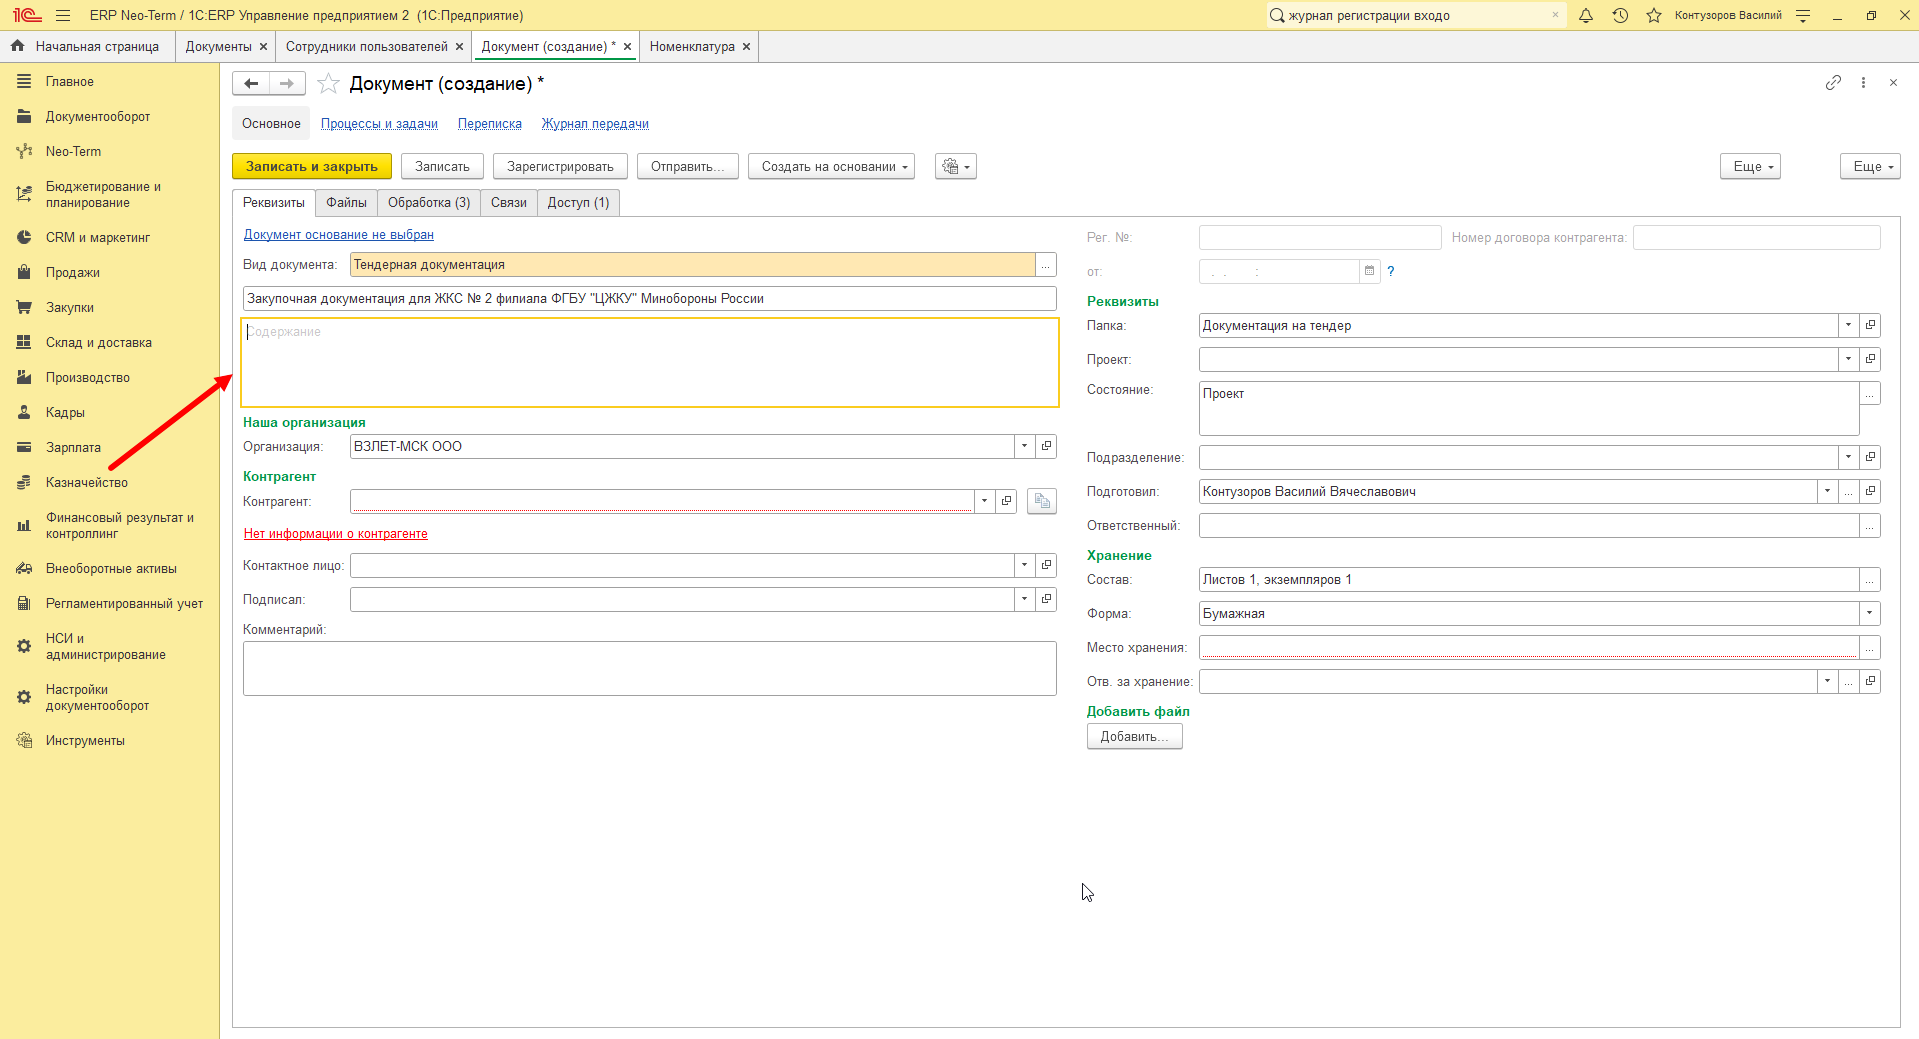
Task: Expand Контрагент dropdown list
Action: (984, 501)
